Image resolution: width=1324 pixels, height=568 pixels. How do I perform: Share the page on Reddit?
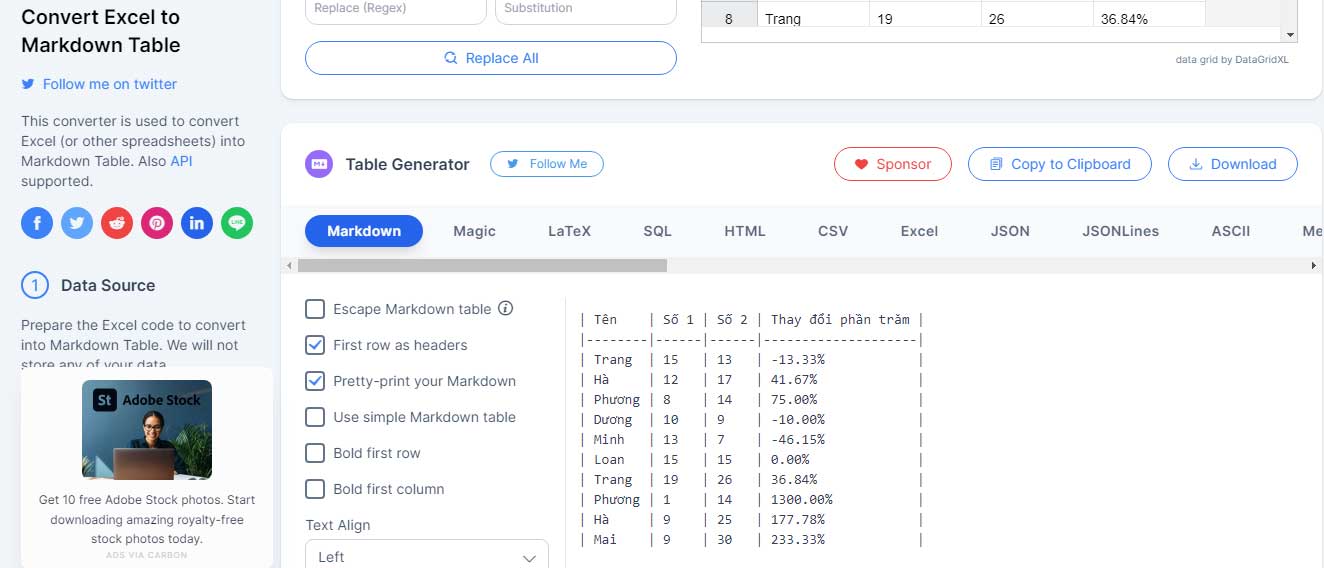click(117, 223)
